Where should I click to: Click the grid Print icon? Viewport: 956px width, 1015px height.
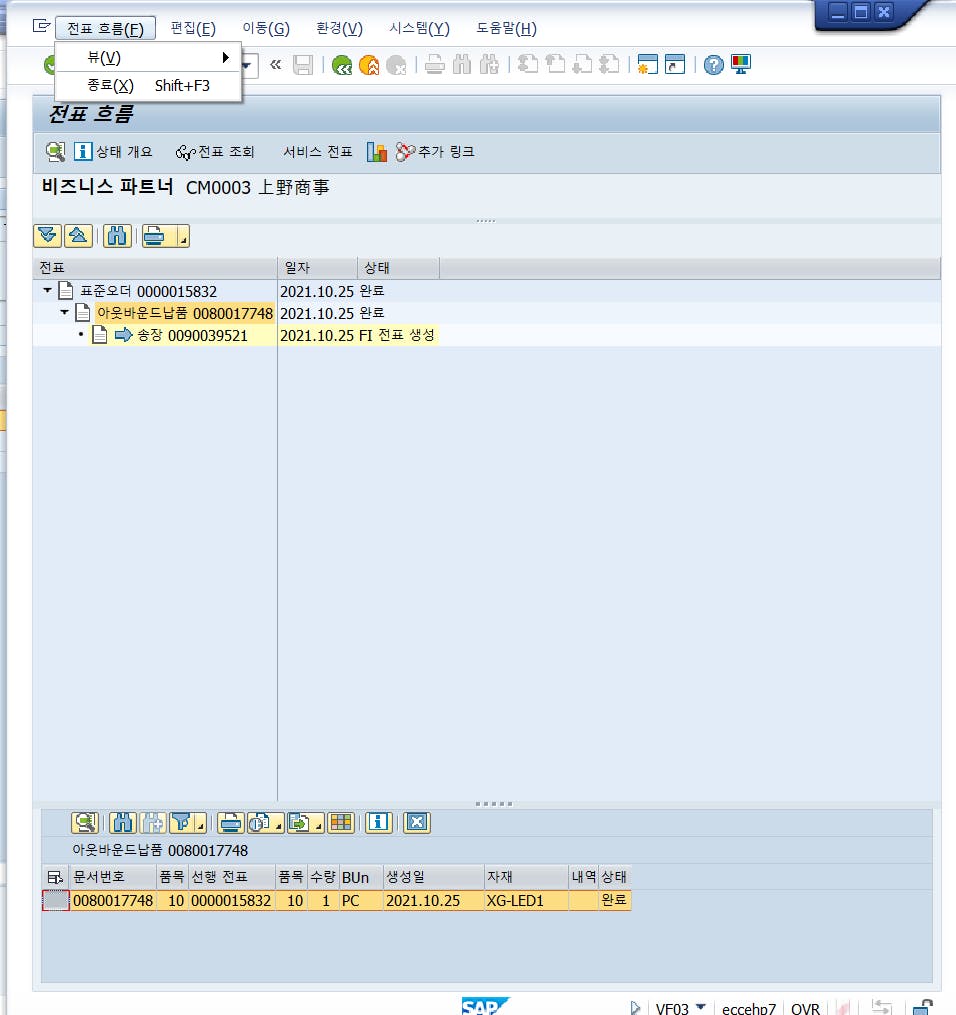(x=230, y=823)
